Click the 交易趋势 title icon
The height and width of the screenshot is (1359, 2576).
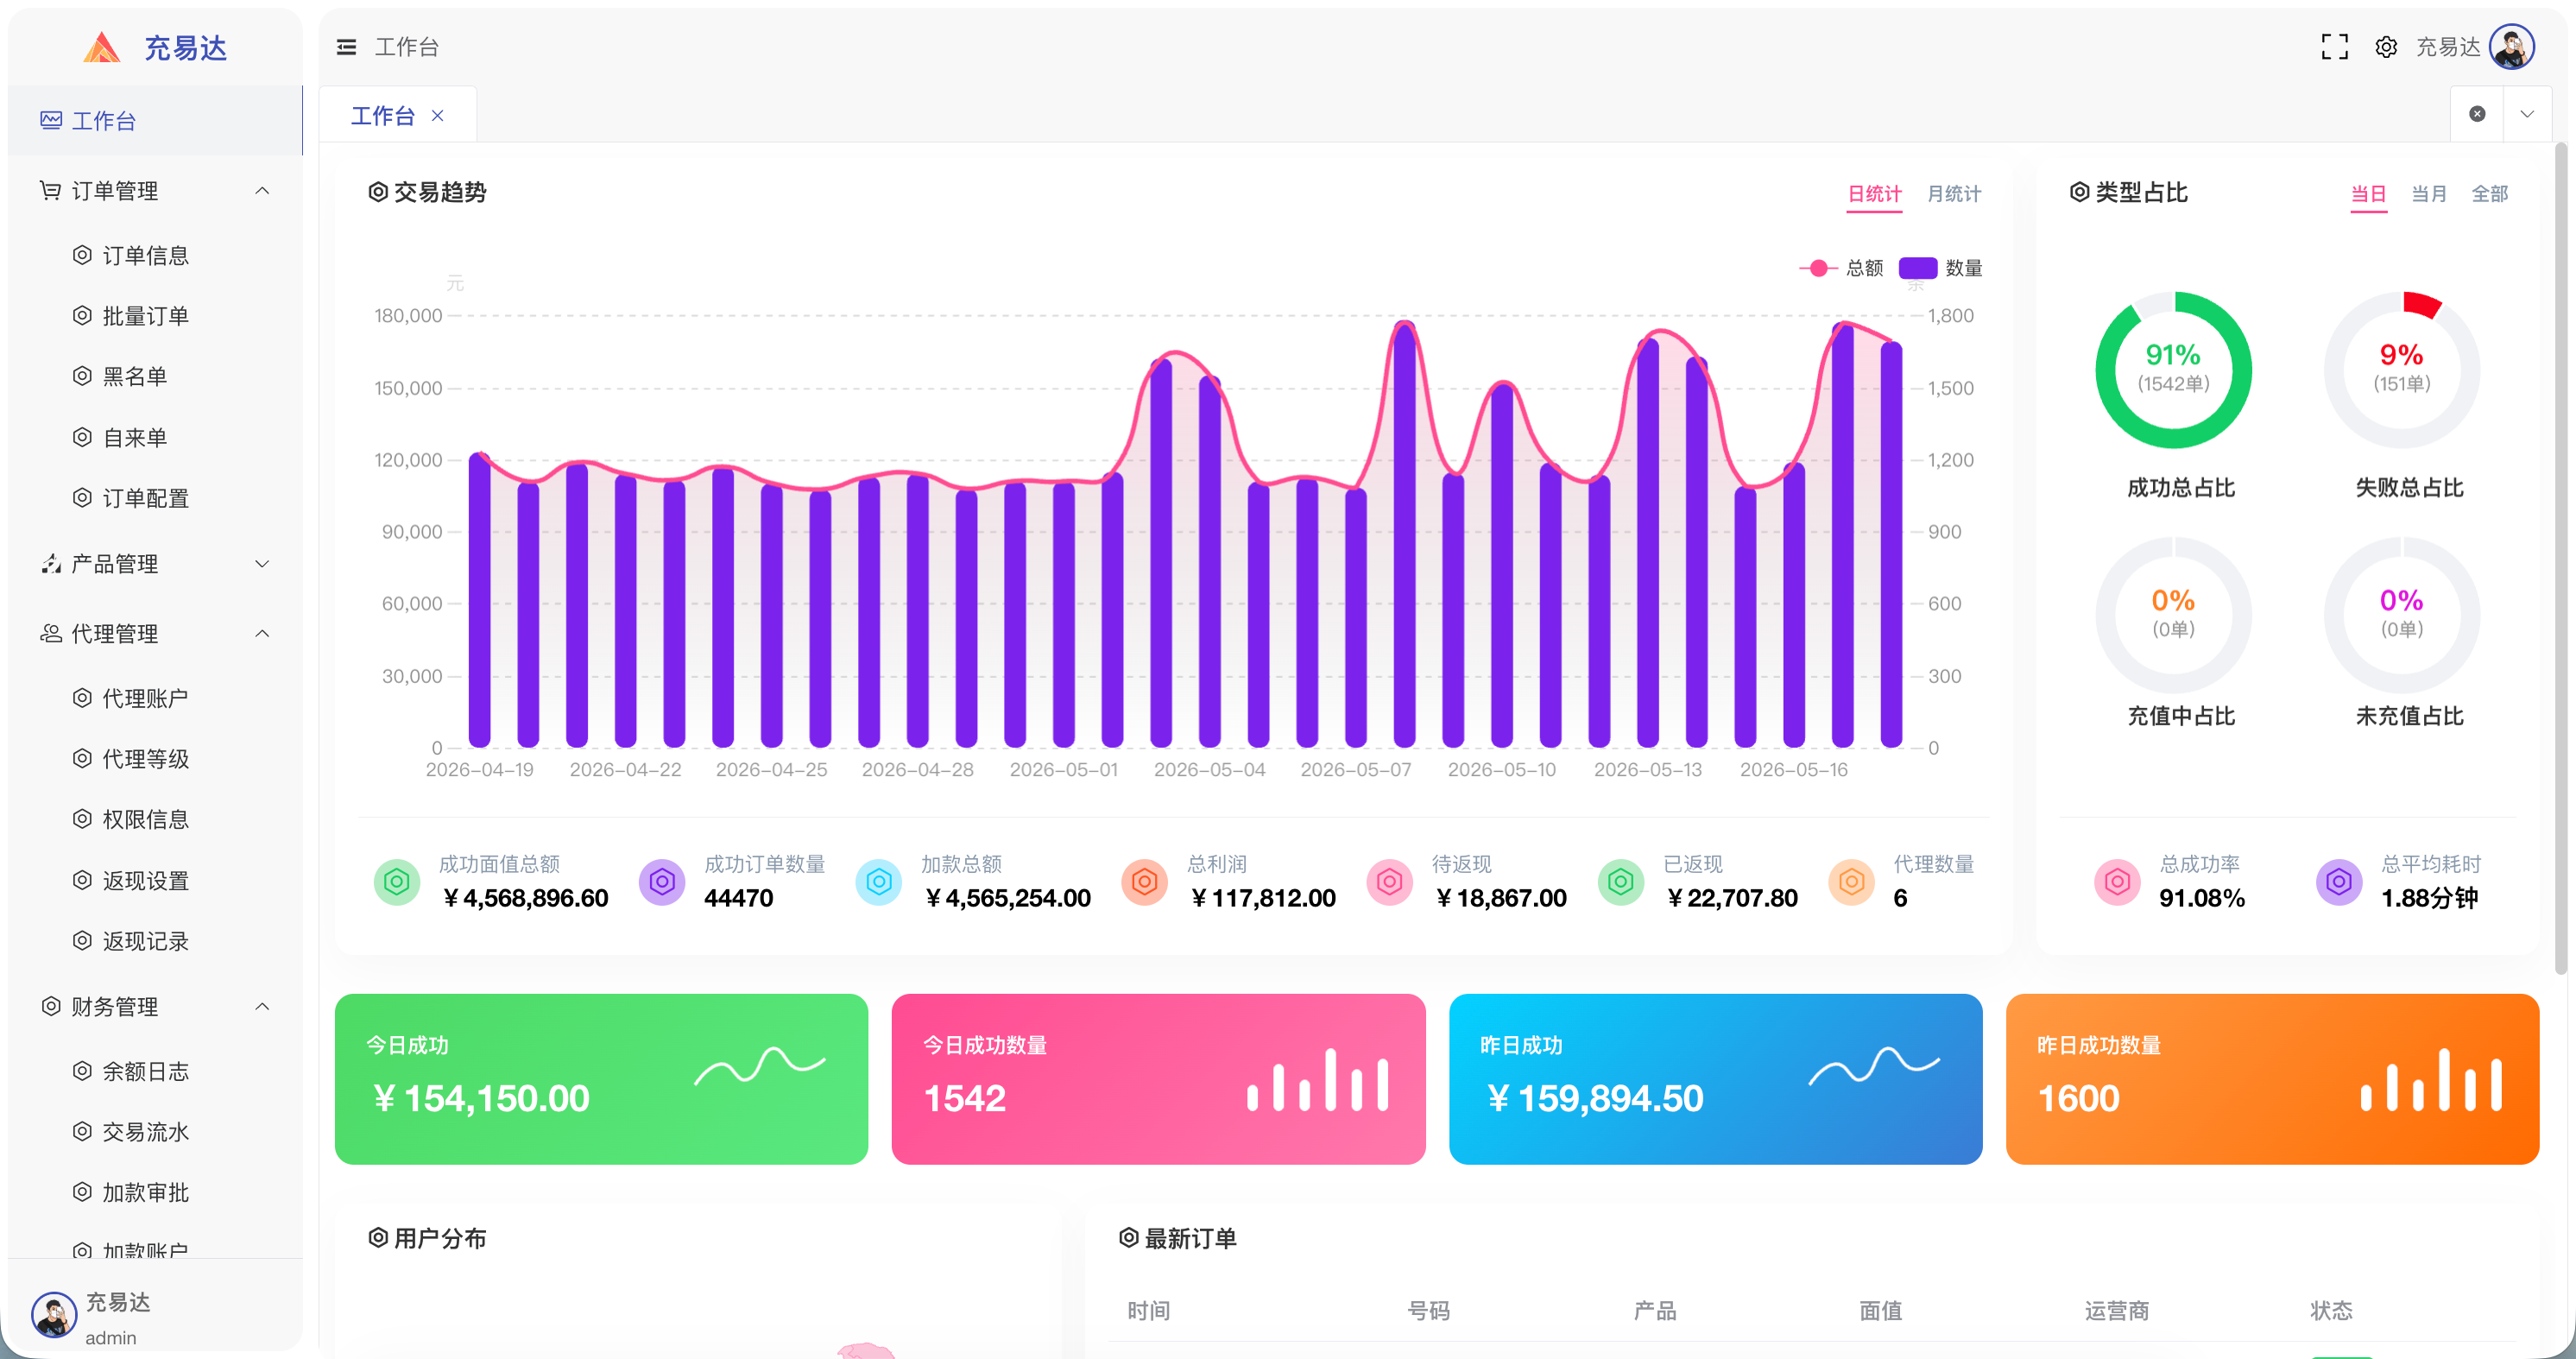[x=378, y=192]
